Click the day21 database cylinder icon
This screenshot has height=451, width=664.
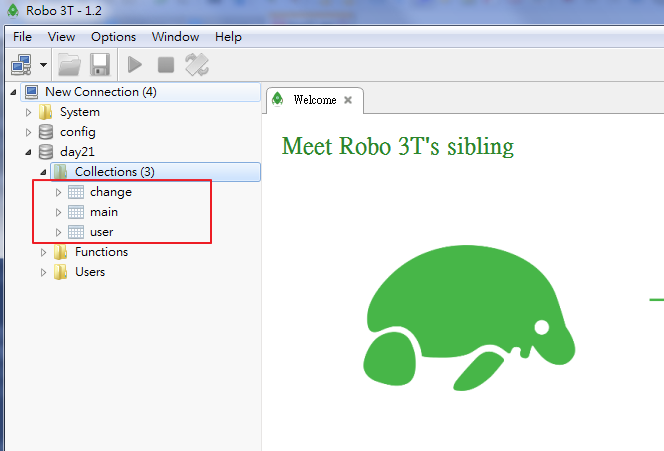46,152
